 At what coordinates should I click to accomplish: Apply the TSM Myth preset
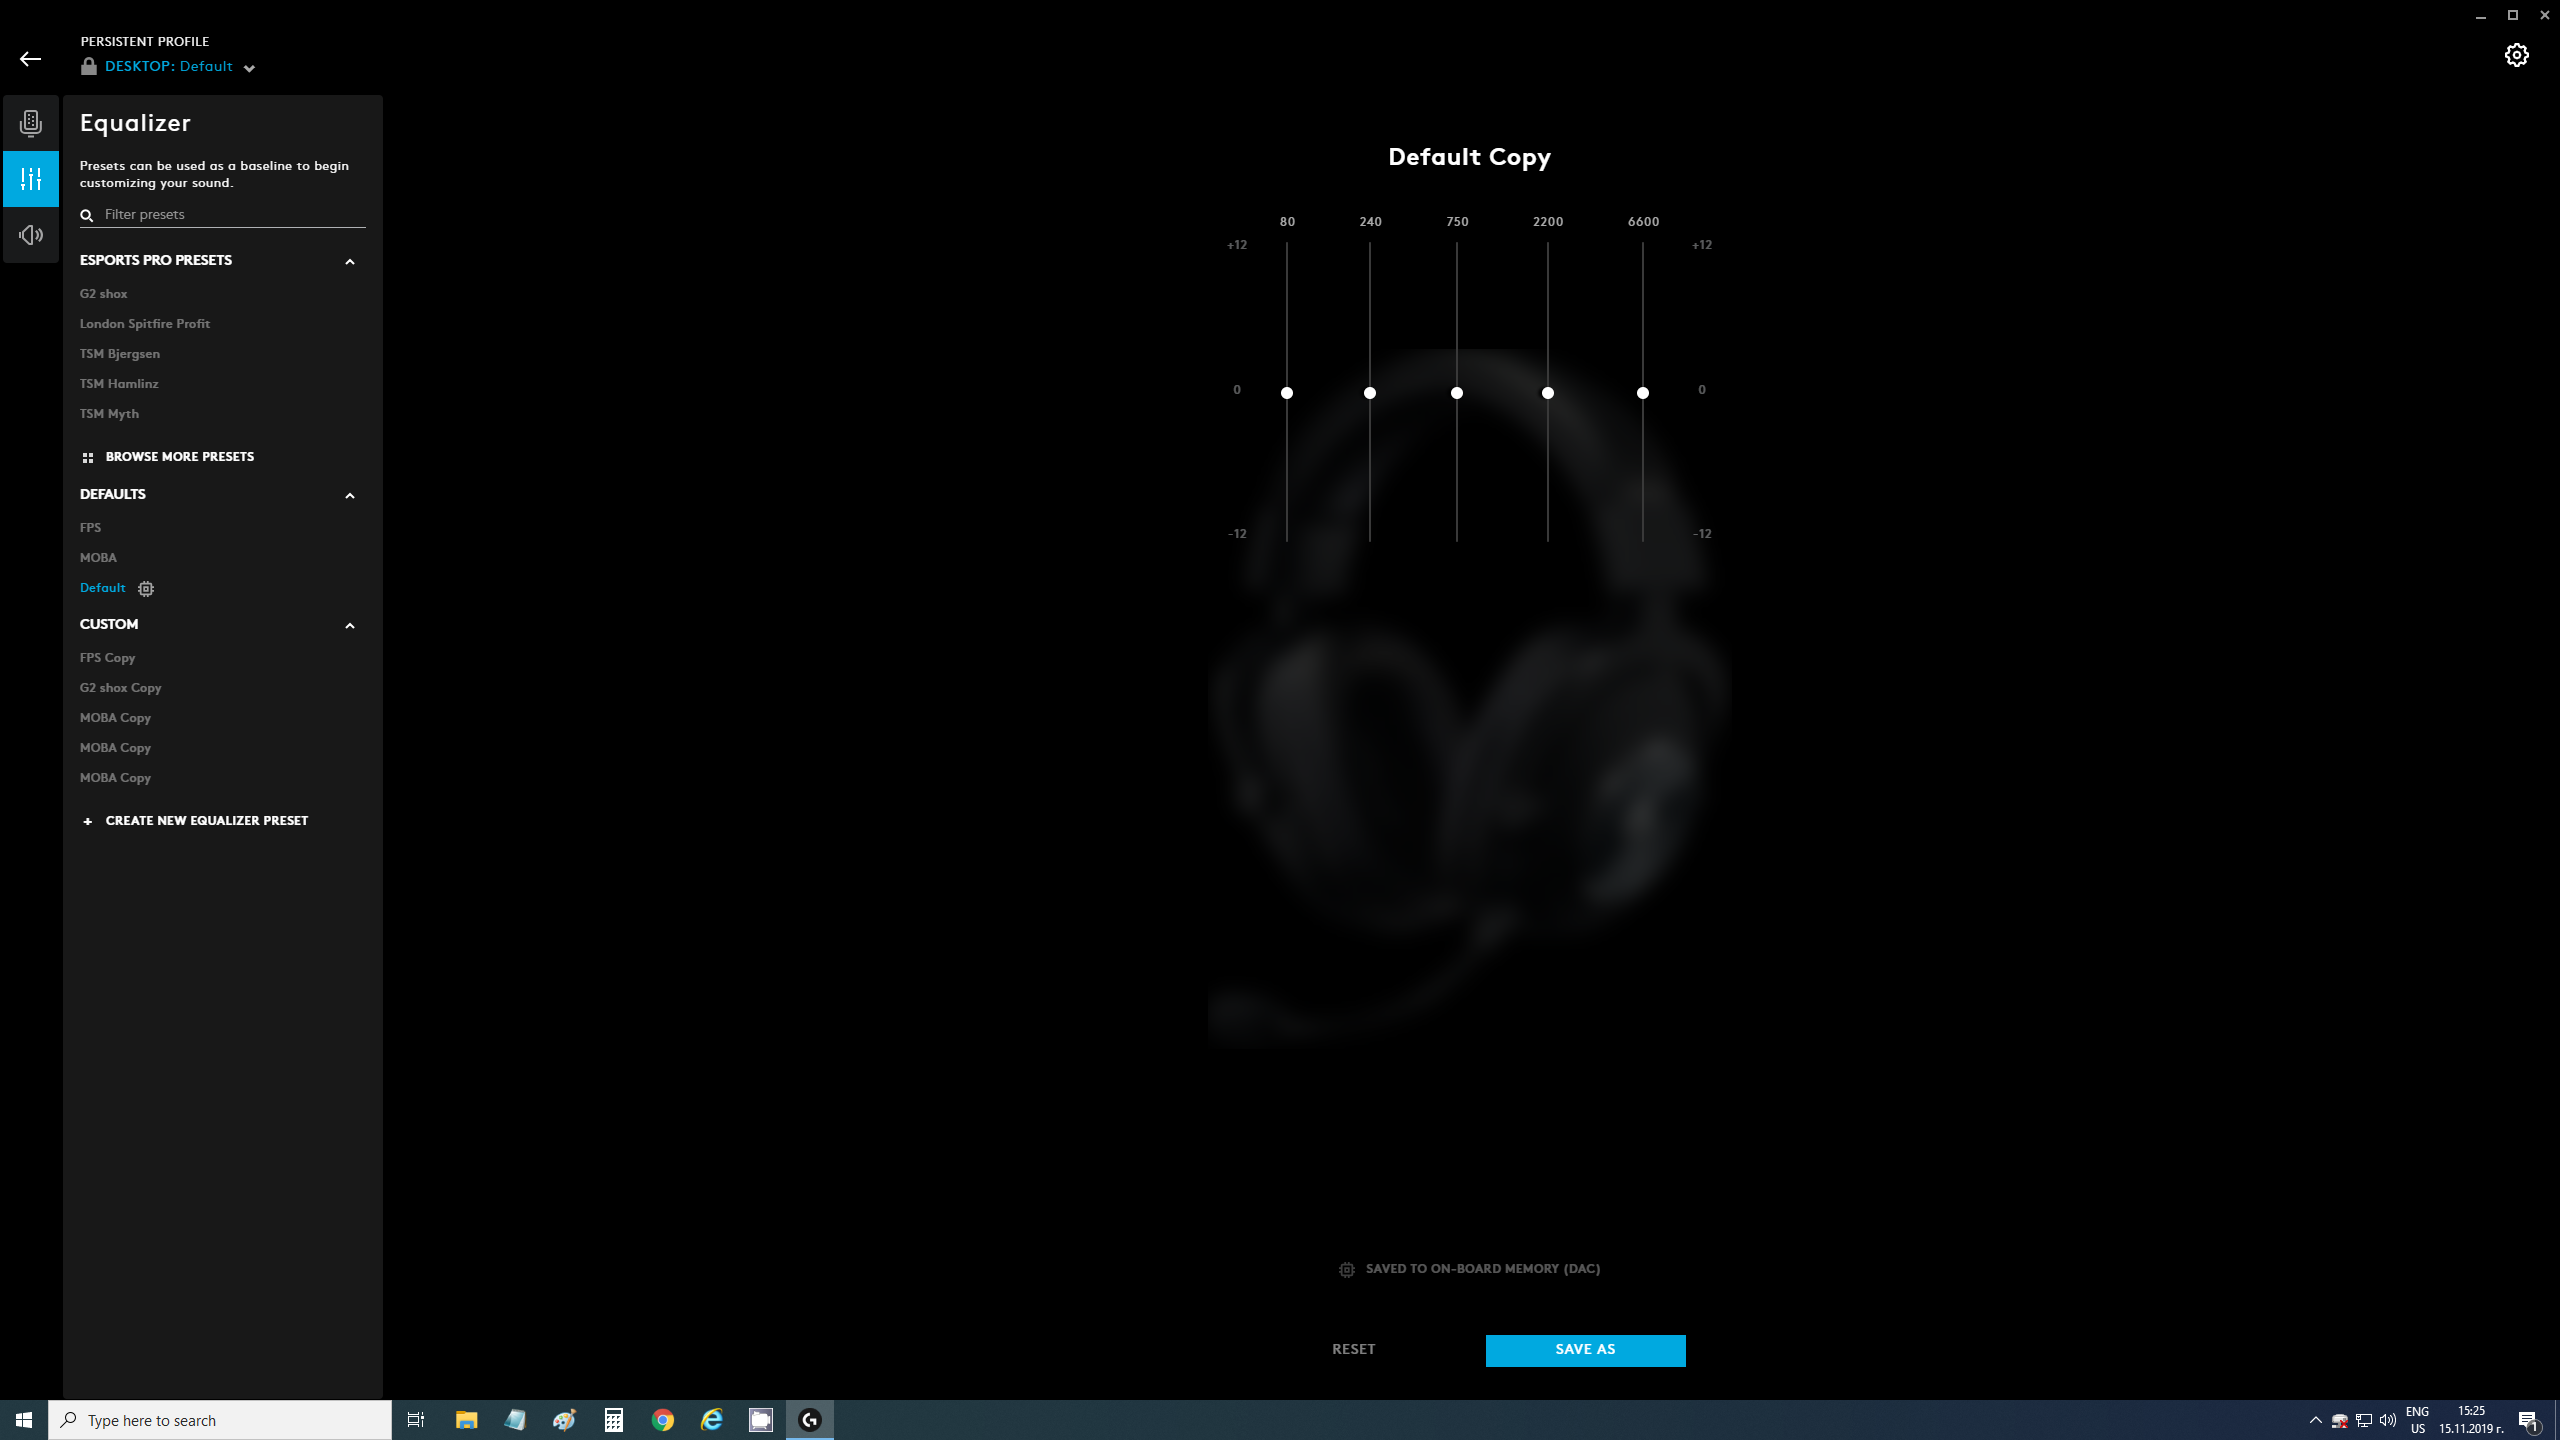[x=110, y=414]
